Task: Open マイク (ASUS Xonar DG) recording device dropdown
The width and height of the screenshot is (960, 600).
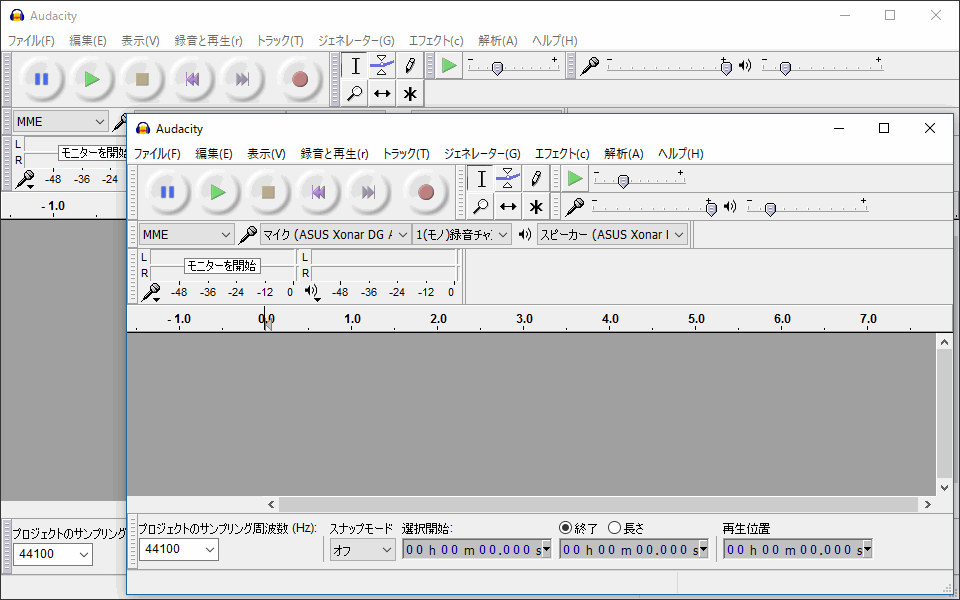Action: 336,234
